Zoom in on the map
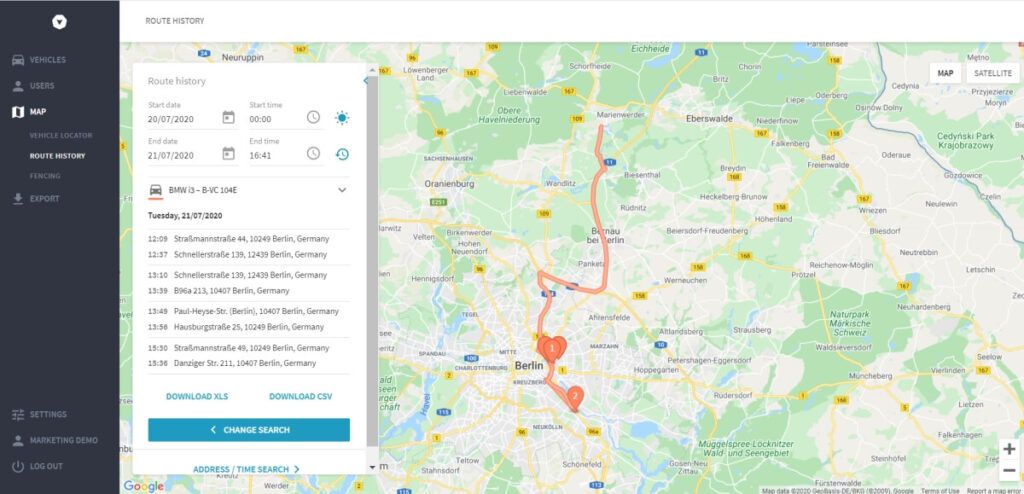 (x=1009, y=449)
